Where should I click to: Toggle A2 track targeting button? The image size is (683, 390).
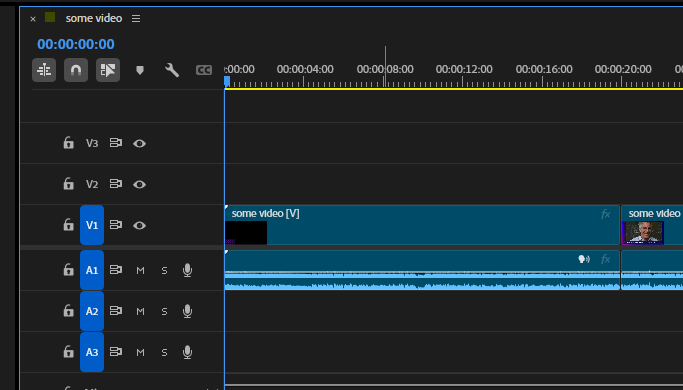92,311
